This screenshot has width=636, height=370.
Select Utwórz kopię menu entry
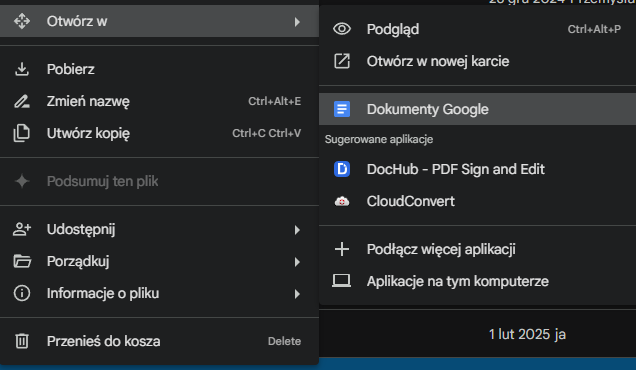coord(159,133)
